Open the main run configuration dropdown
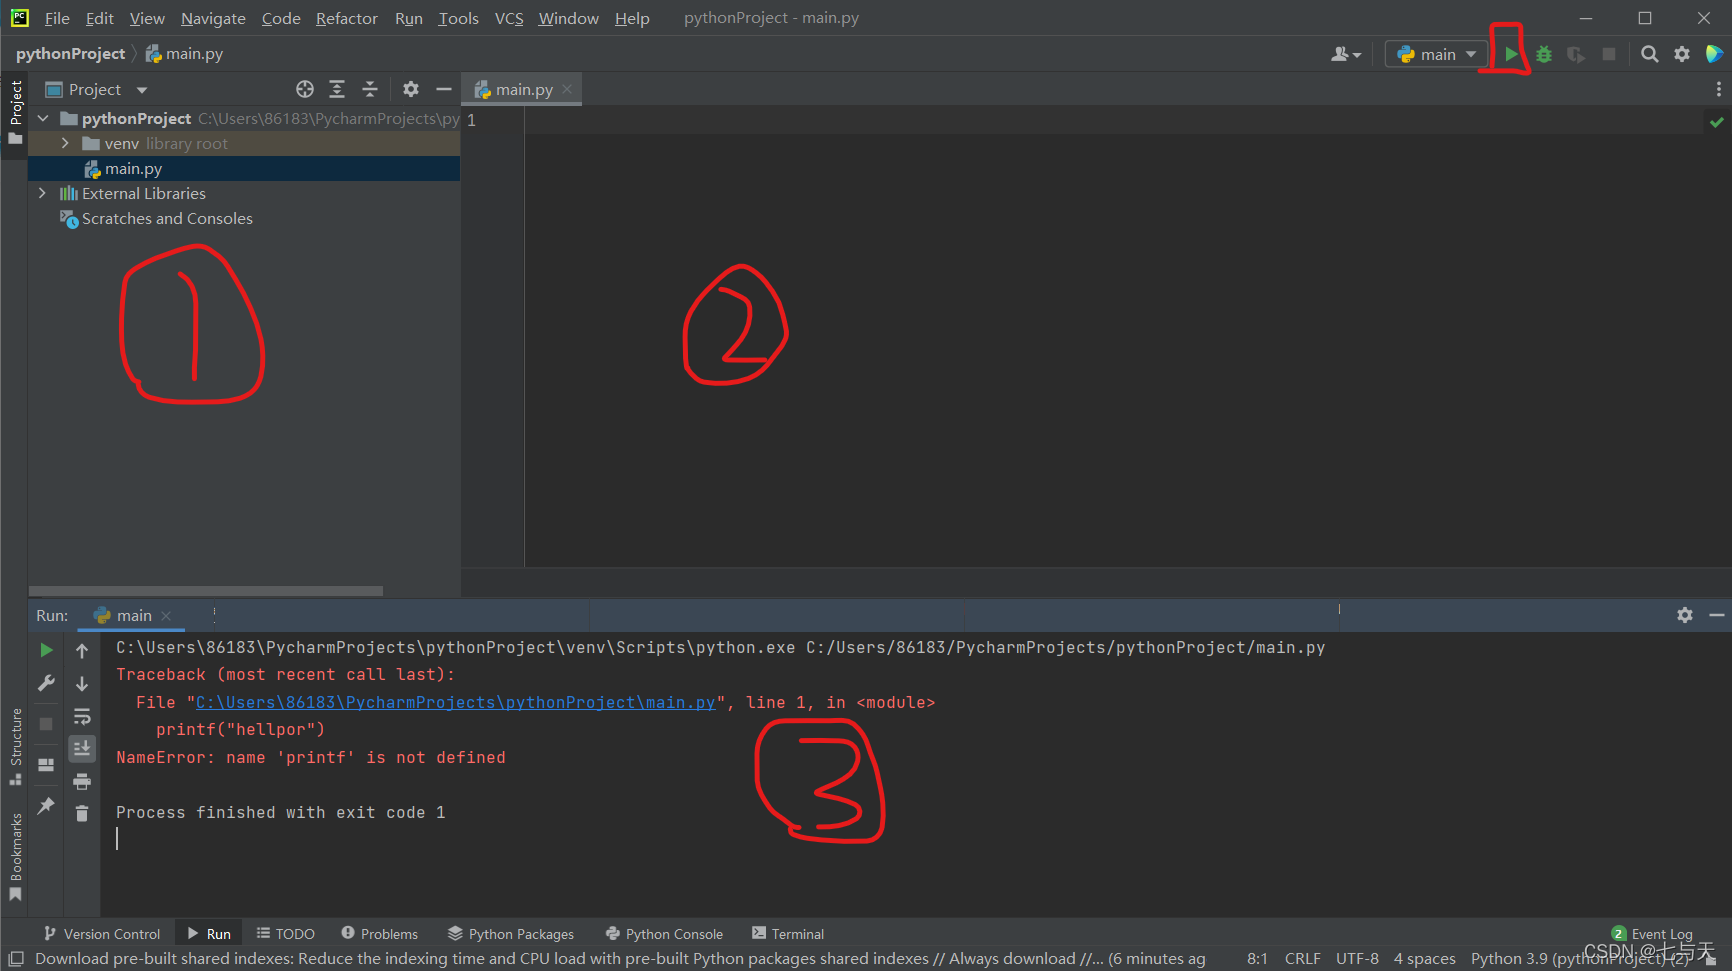The image size is (1732, 971). click(x=1437, y=54)
